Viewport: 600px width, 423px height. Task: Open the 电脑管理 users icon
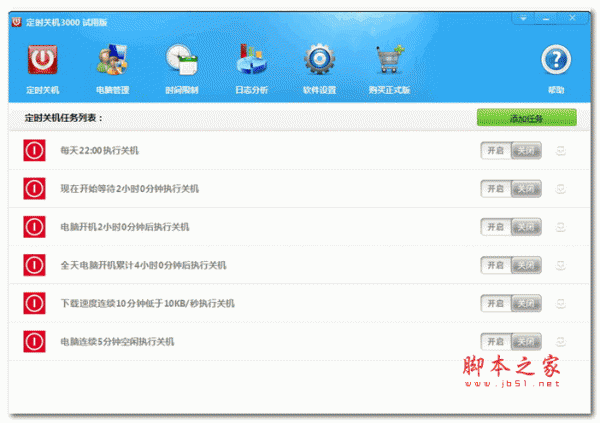coord(112,59)
